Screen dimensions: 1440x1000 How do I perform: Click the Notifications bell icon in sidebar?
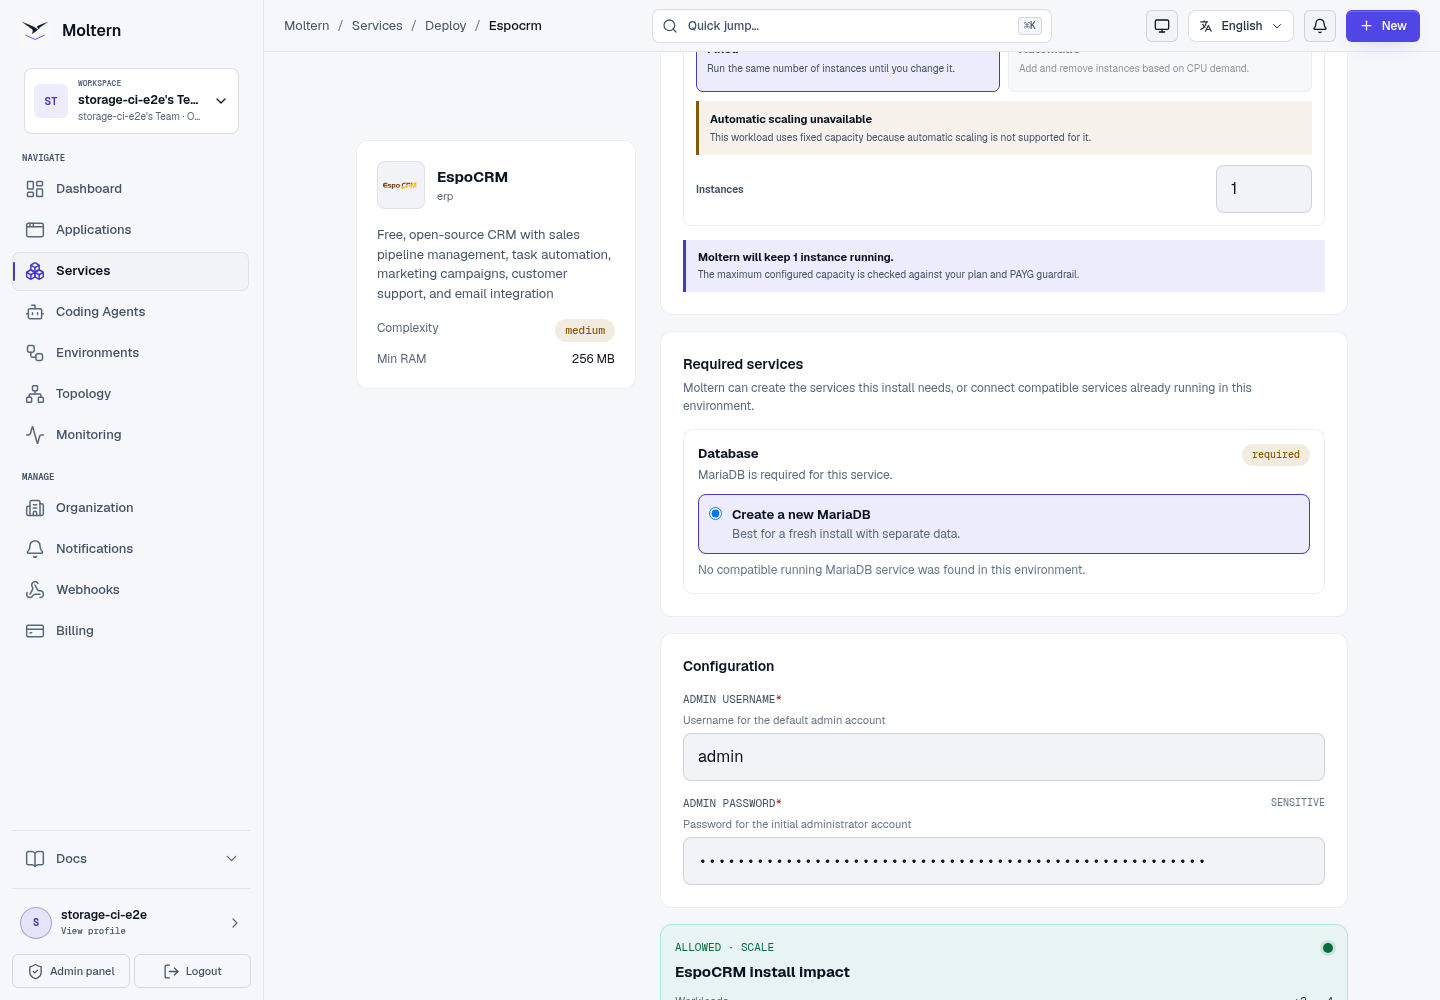(35, 549)
